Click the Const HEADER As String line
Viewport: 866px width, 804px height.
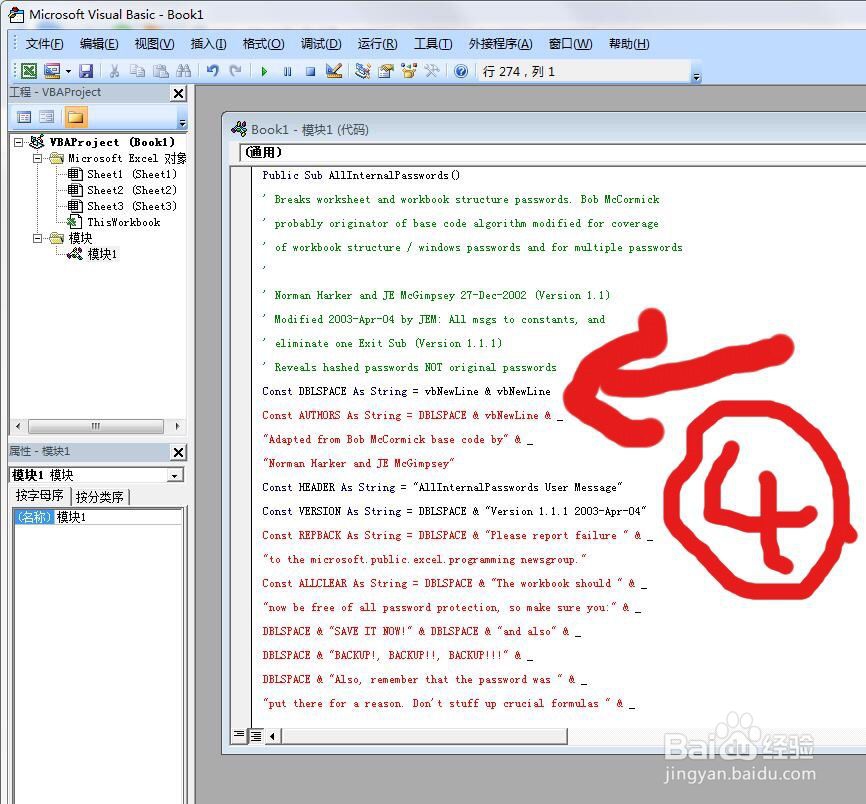tap(442, 488)
